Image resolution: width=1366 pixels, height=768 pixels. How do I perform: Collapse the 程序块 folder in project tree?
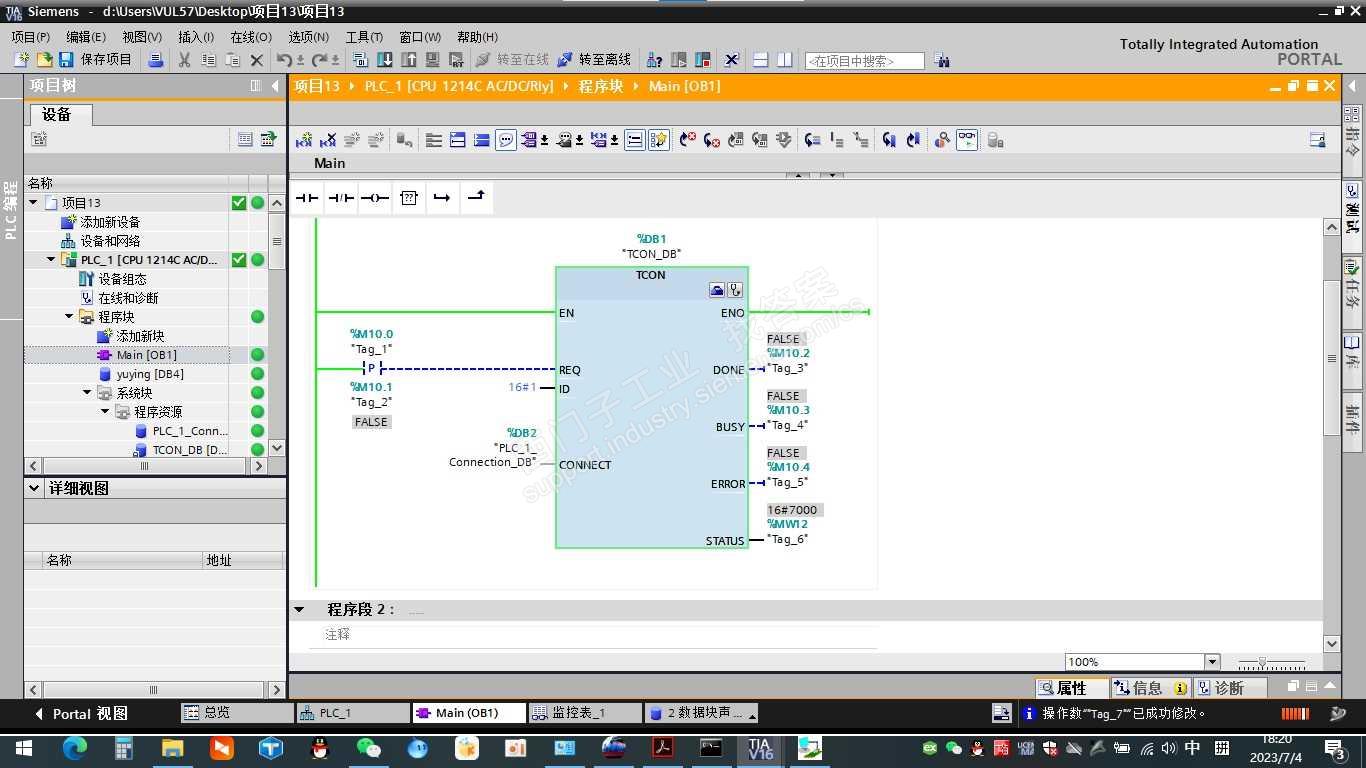click(70, 317)
